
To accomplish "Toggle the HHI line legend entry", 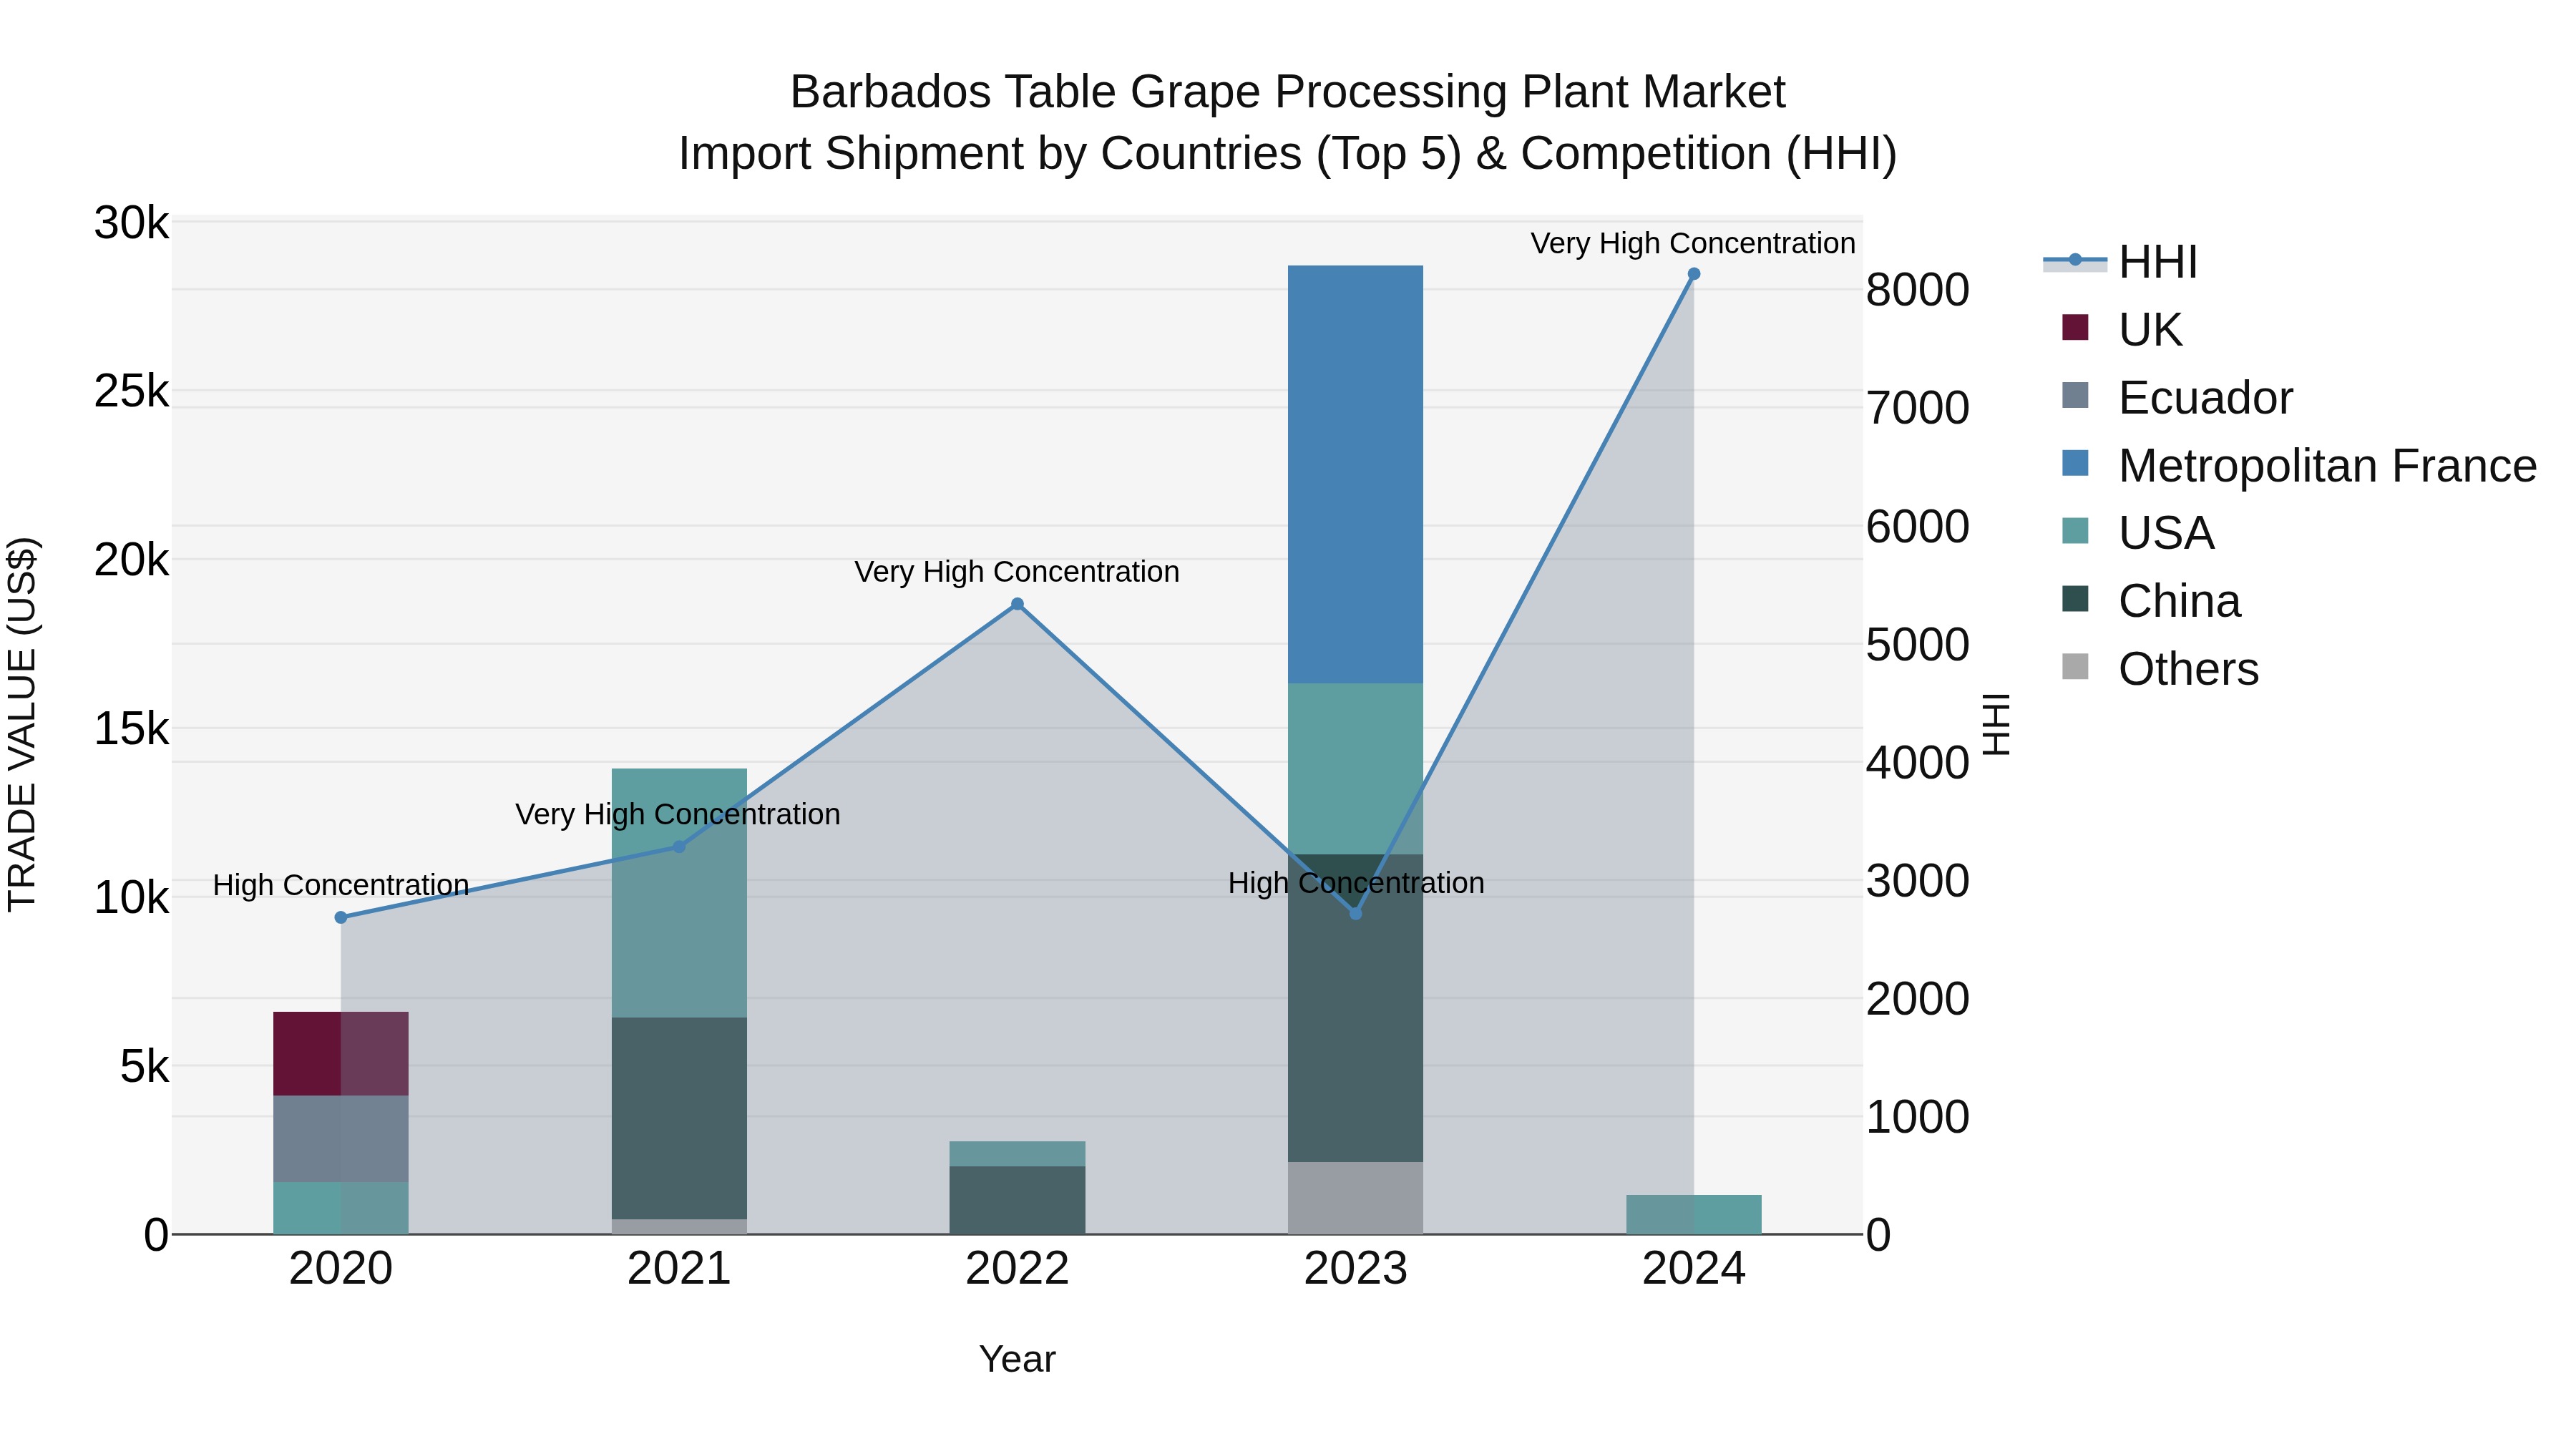I will [2120, 262].
